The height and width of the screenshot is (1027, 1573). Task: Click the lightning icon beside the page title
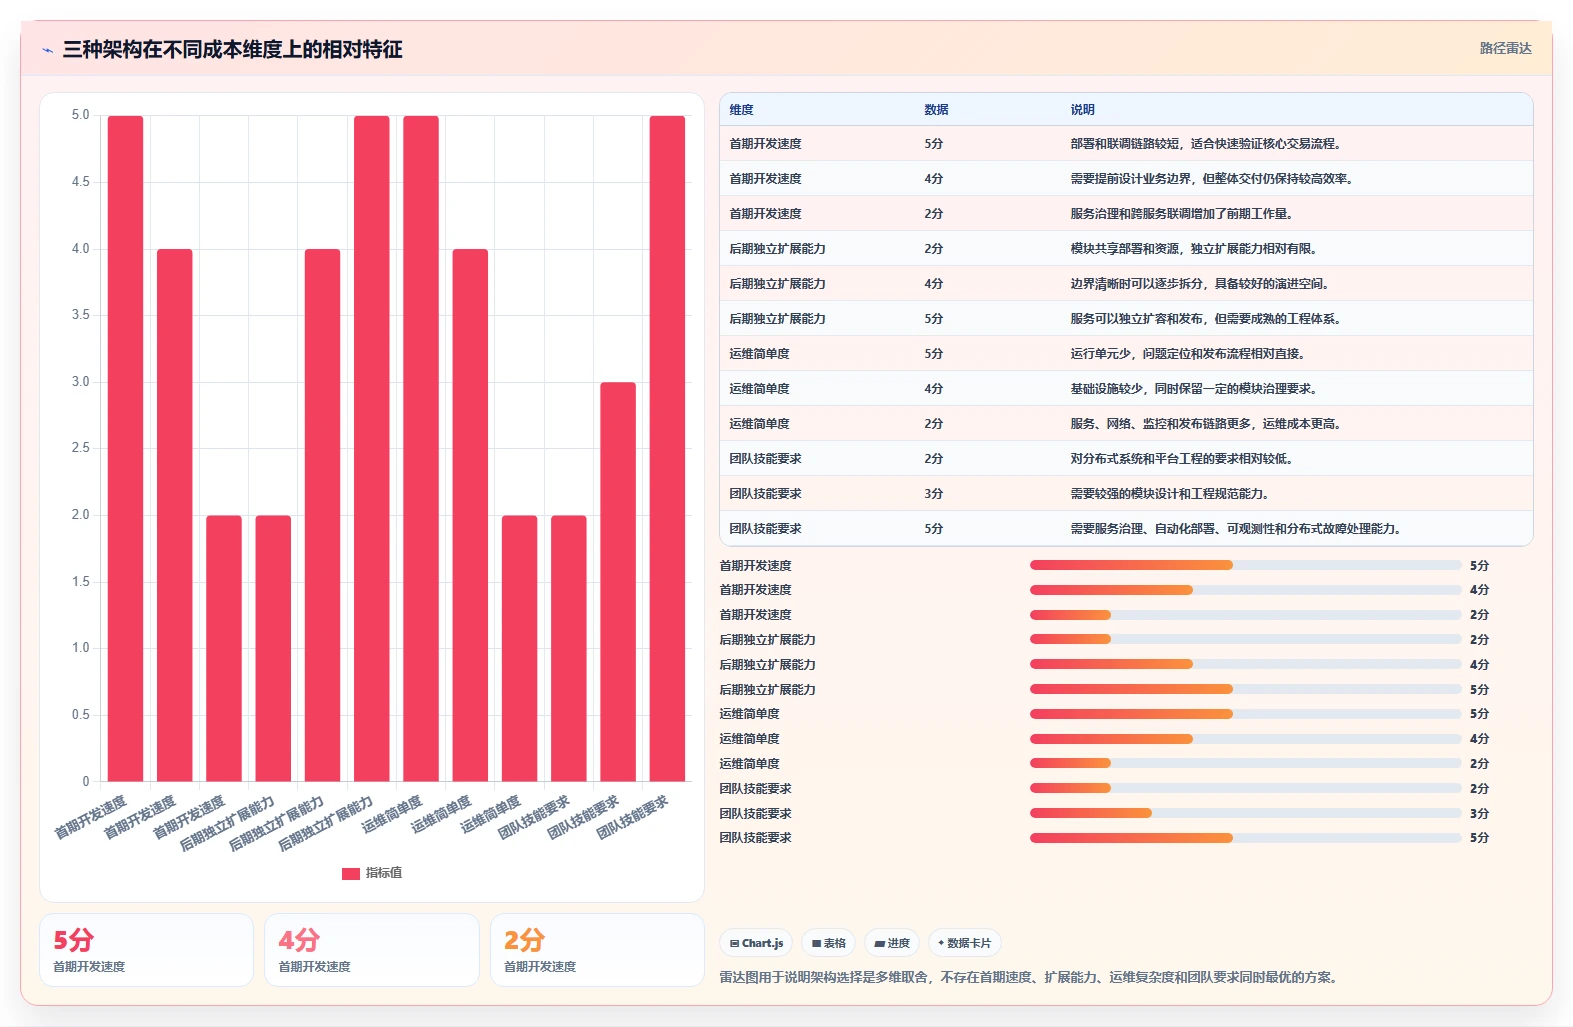[47, 50]
